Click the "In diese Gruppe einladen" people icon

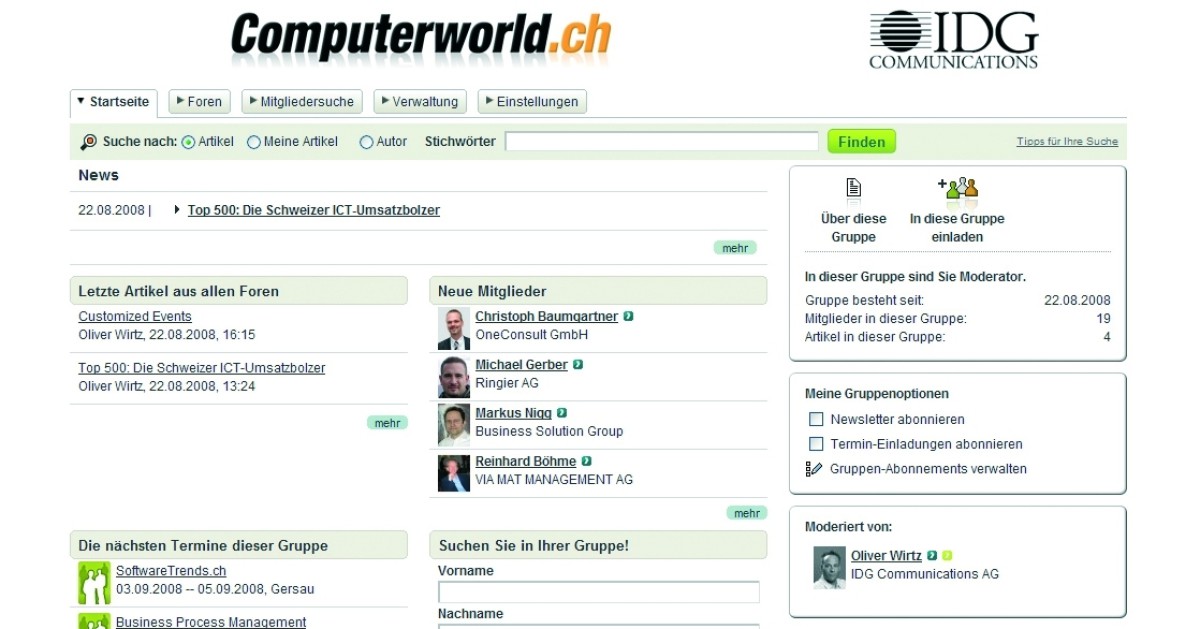coord(961,188)
